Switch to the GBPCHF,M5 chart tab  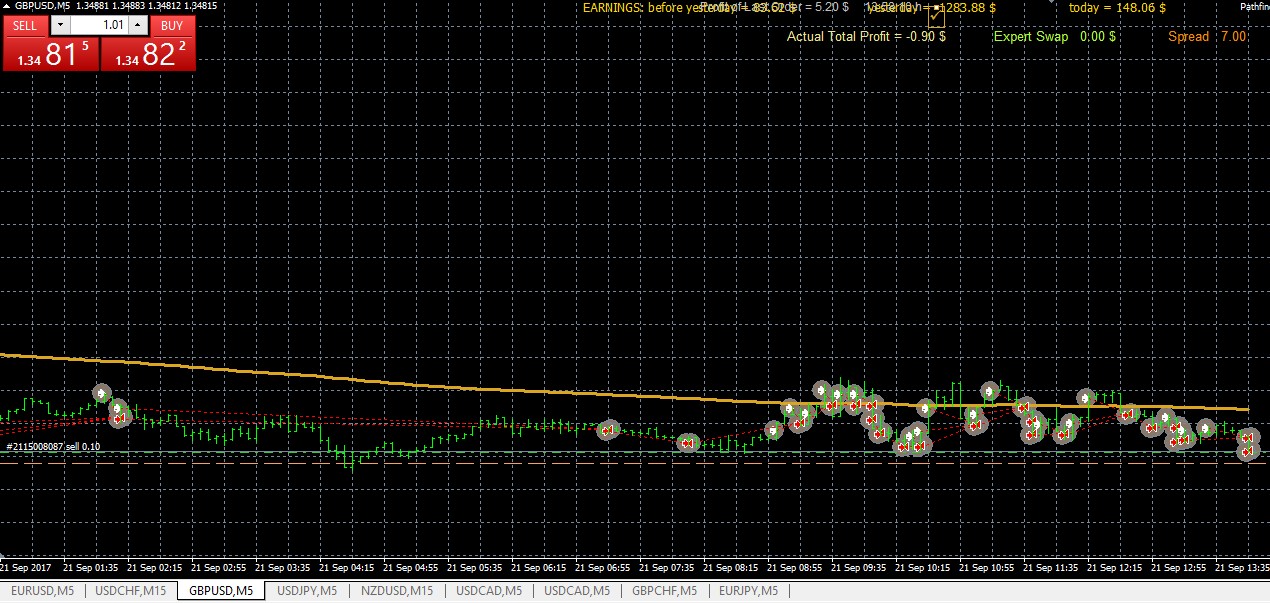[663, 591]
